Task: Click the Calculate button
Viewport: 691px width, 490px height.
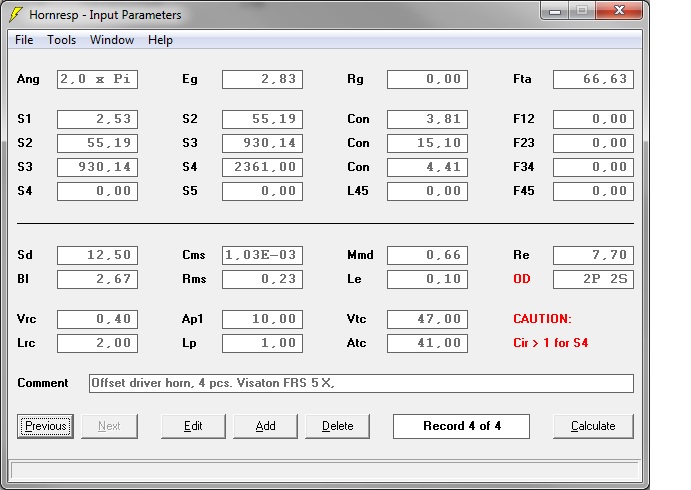Action: pos(593,426)
